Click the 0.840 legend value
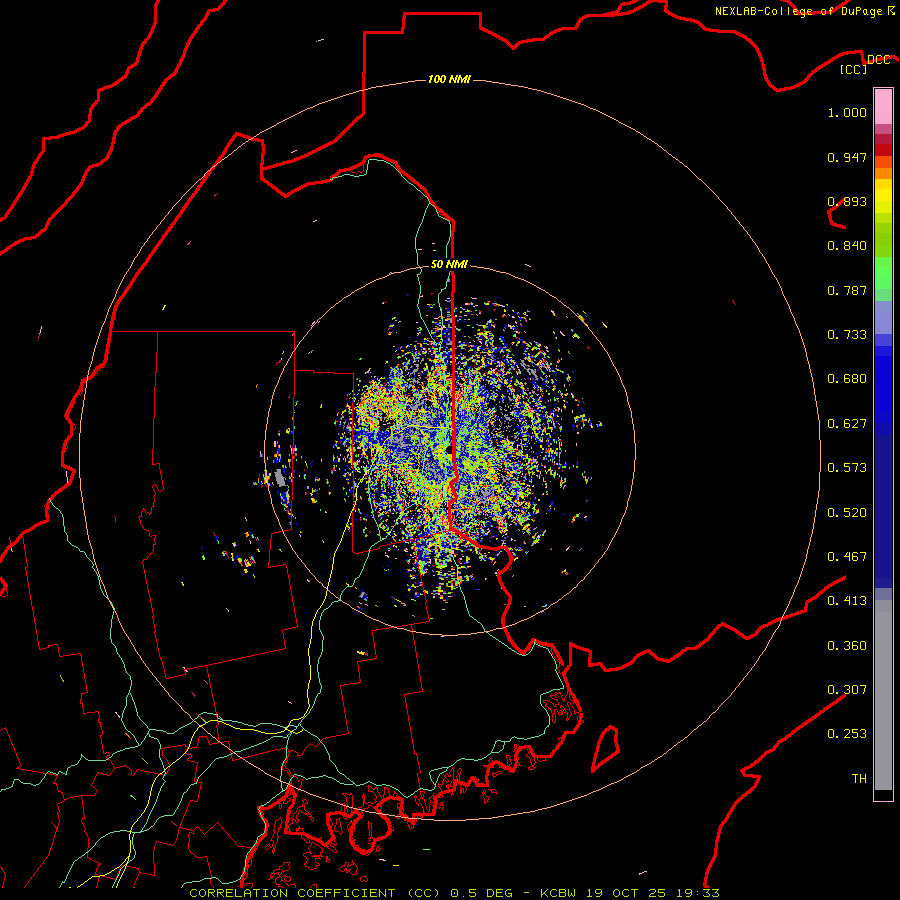 pyautogui.click(x=847, y=246)
